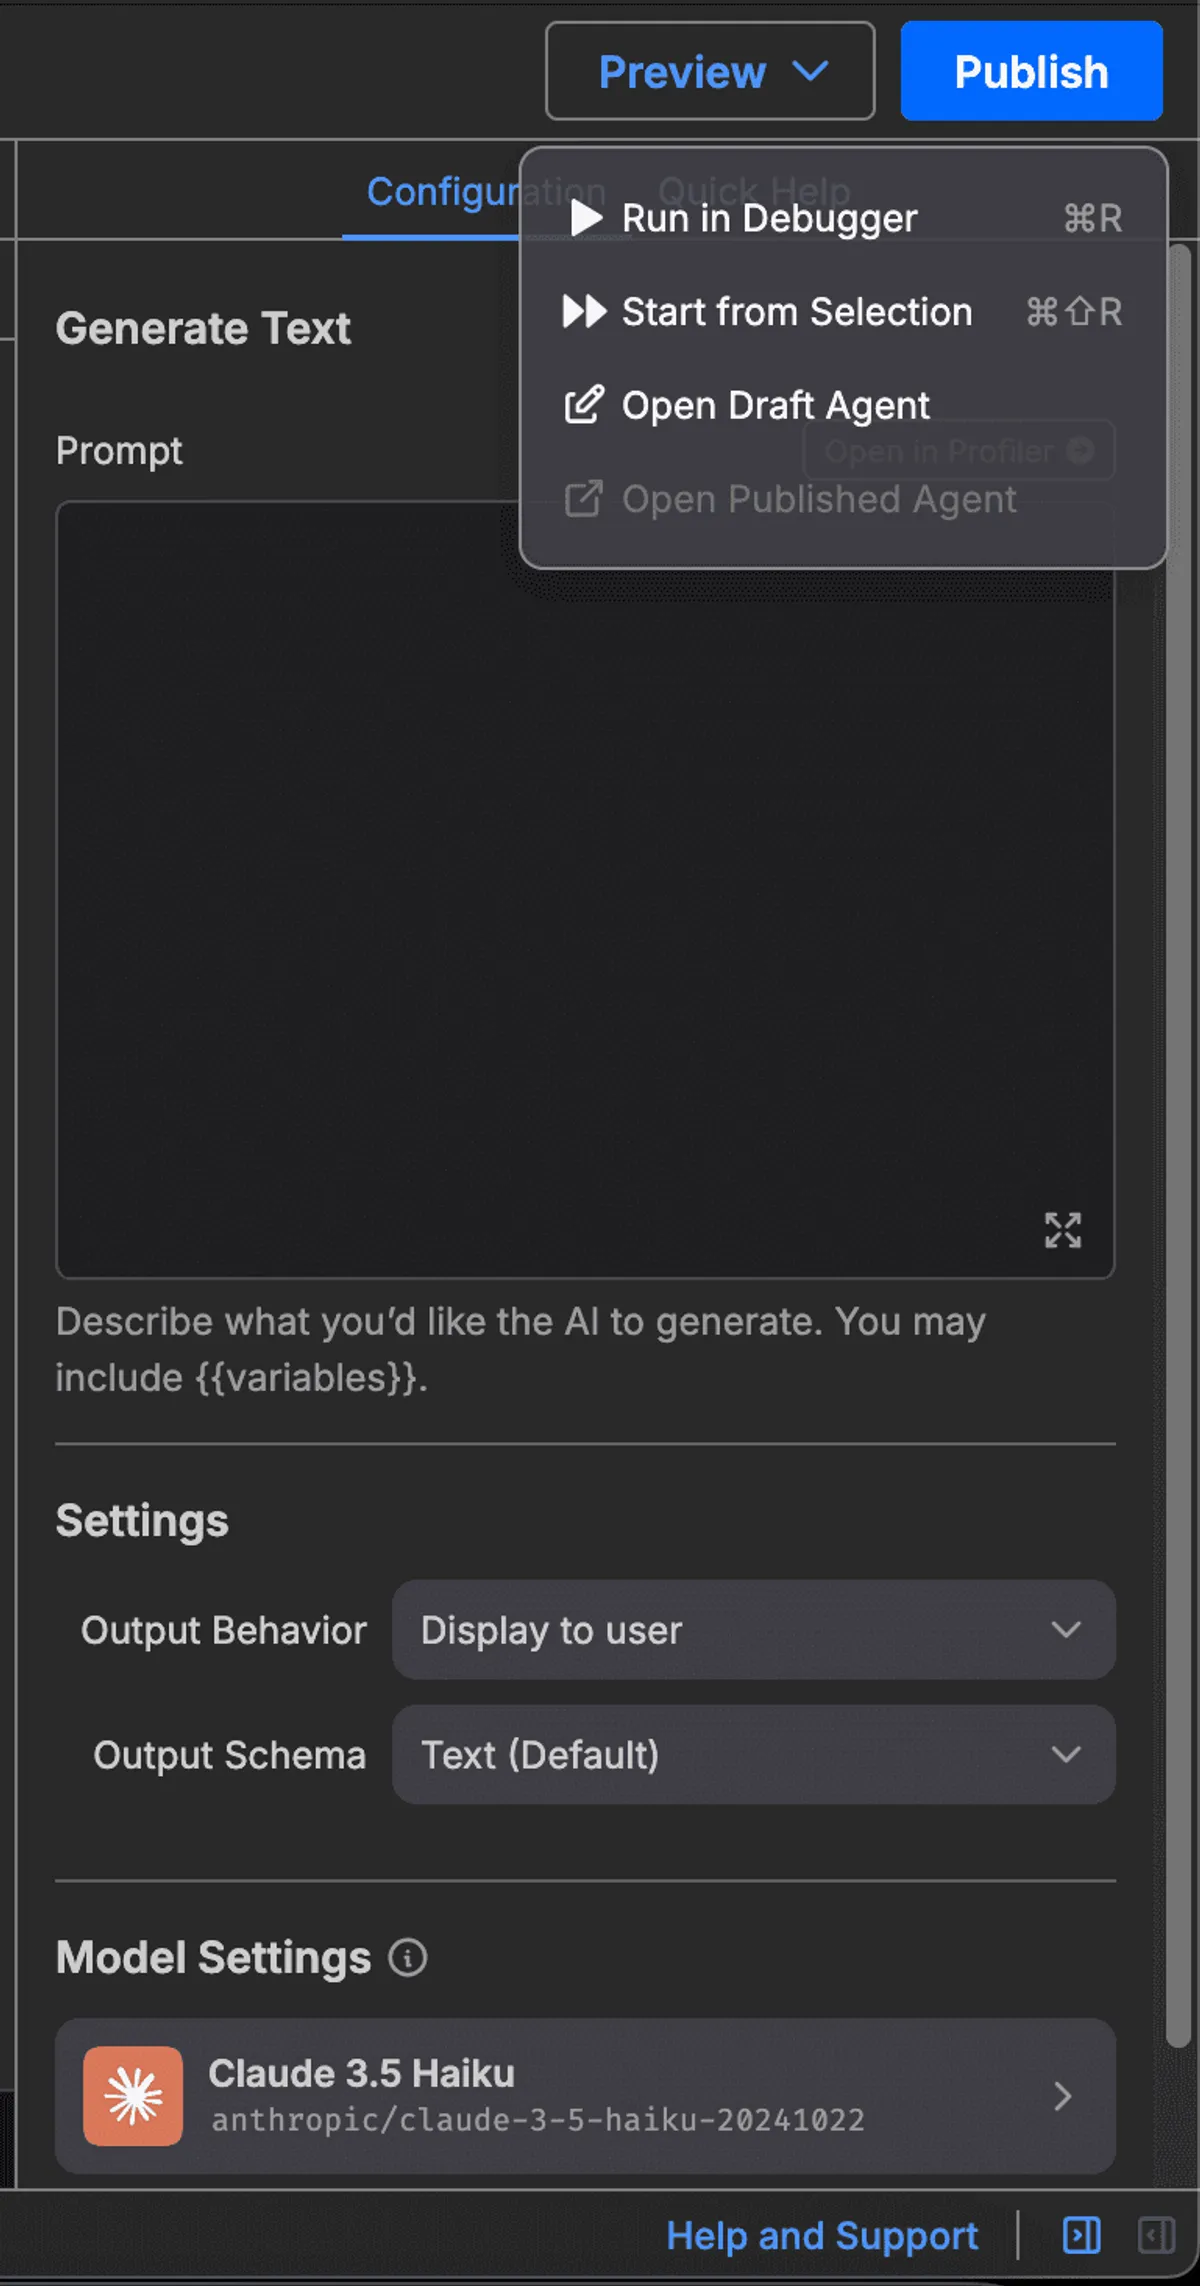Click the Anthropic logo on the model card
Image resolution: width=1200 pixels, height=2286 pixels.
(x=133, y=2095)
